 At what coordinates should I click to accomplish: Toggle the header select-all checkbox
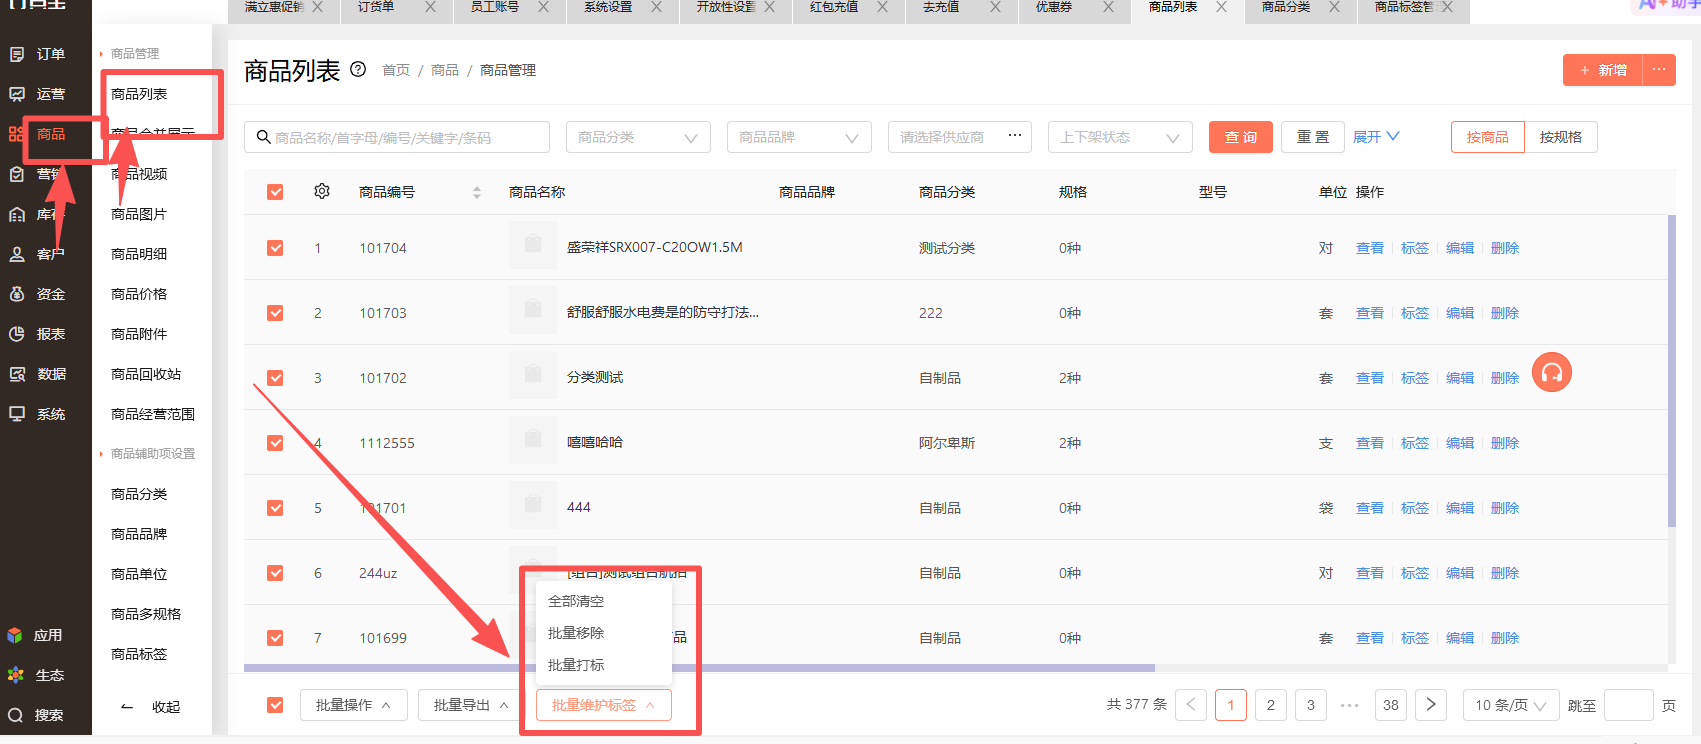point(275,192)
